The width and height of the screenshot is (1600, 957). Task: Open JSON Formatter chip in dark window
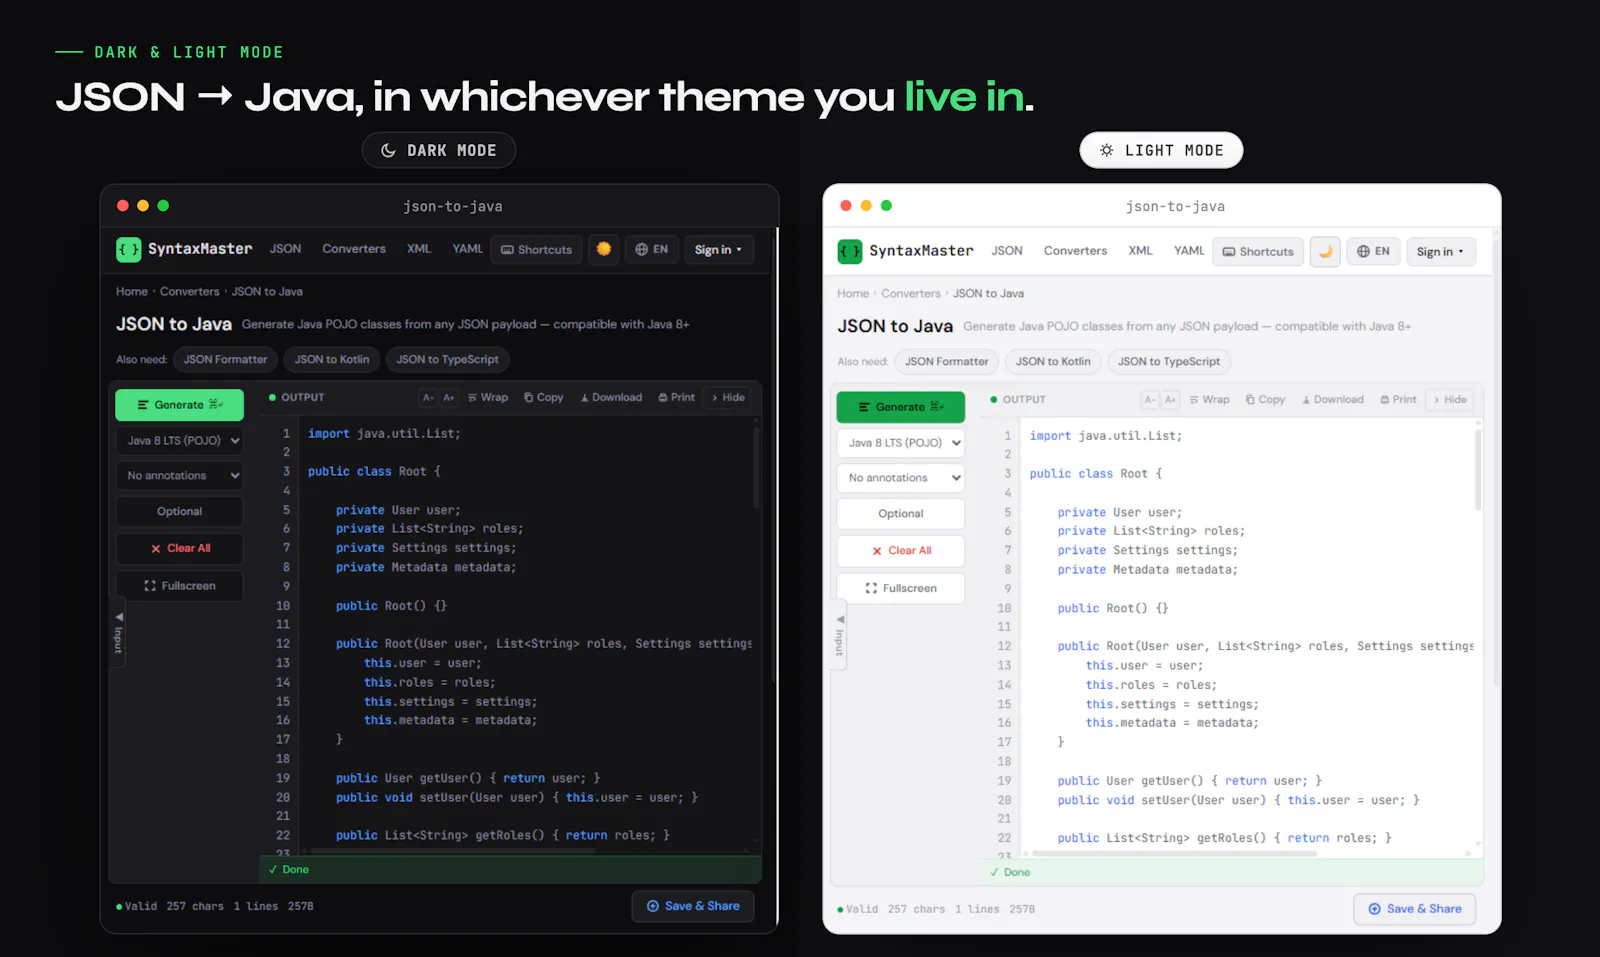[x=225, y=359]
